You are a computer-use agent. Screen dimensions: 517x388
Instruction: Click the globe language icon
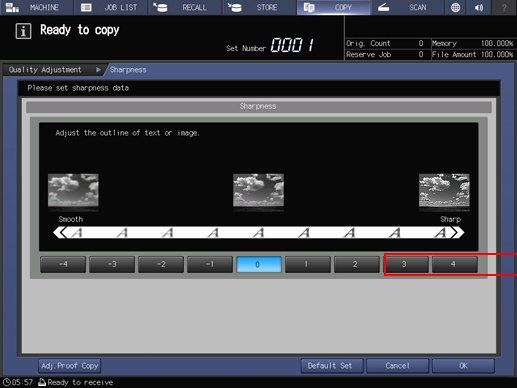click(x=455, y=7)
